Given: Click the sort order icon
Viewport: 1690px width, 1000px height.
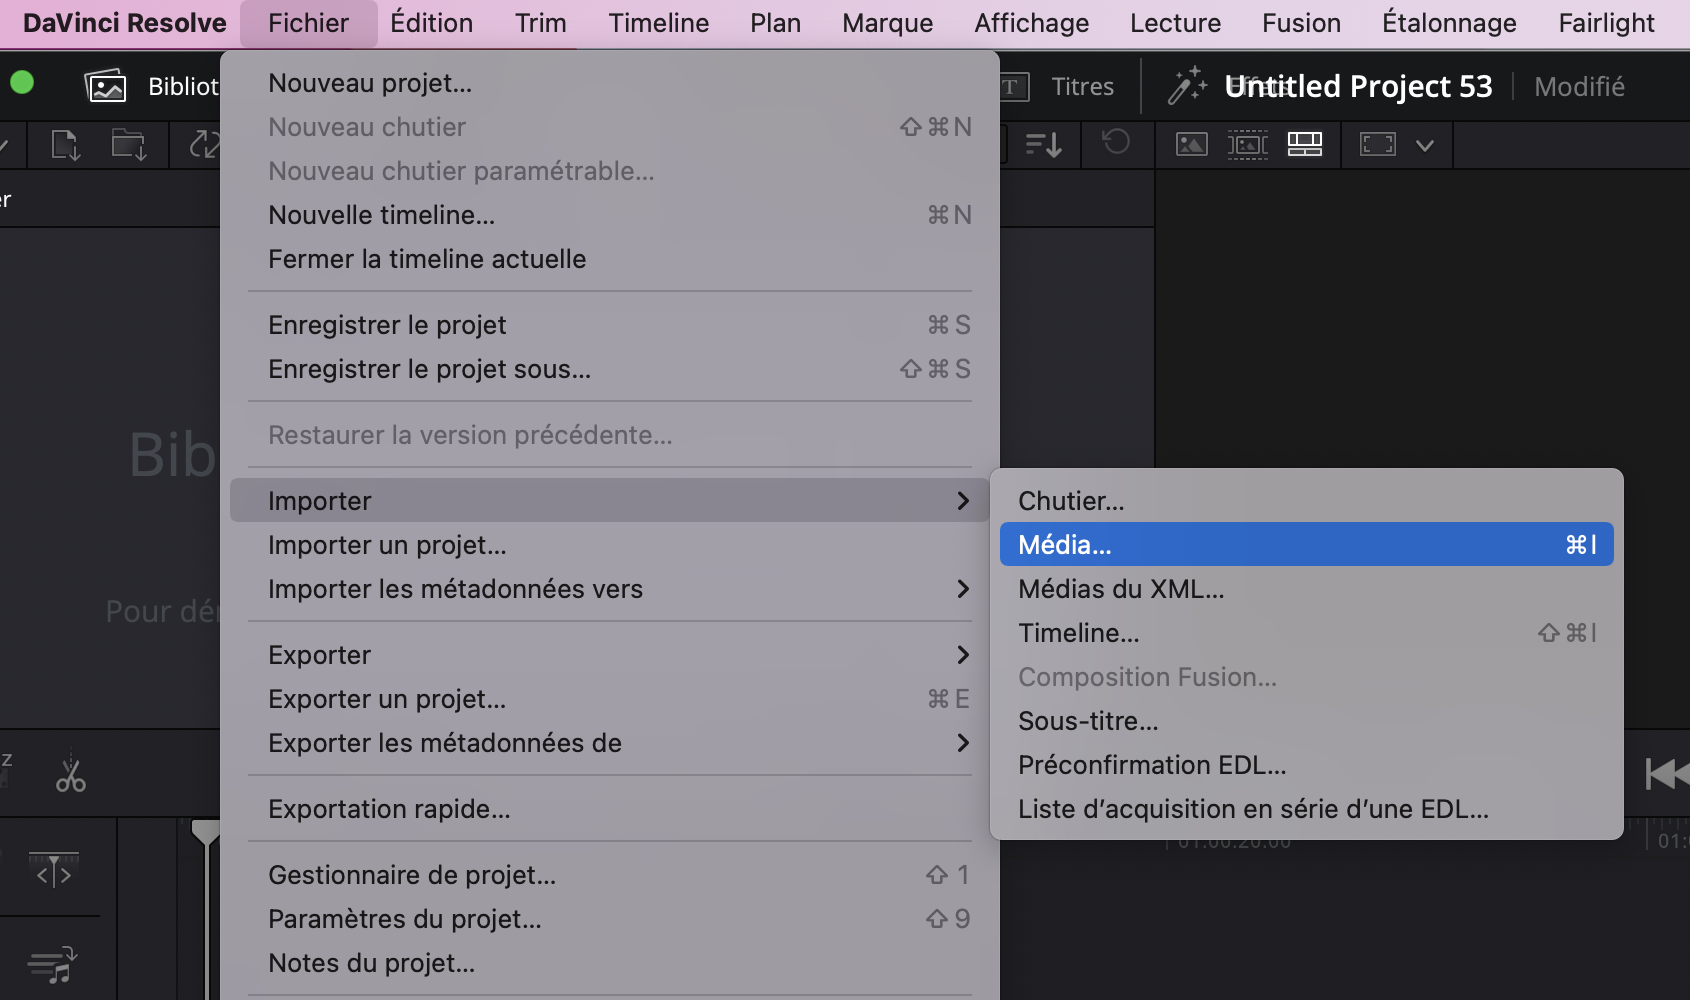Looking at the screenshot, I should 1042,144.
